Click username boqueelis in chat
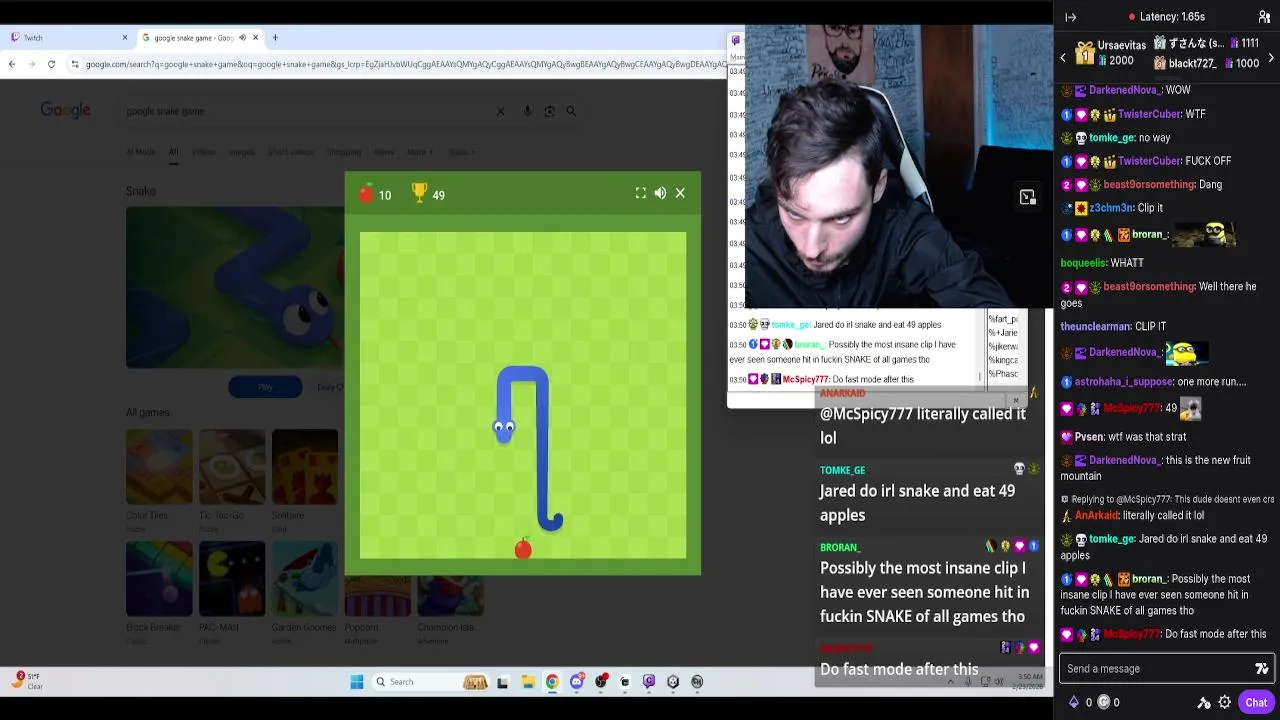 coord(1083,263)
